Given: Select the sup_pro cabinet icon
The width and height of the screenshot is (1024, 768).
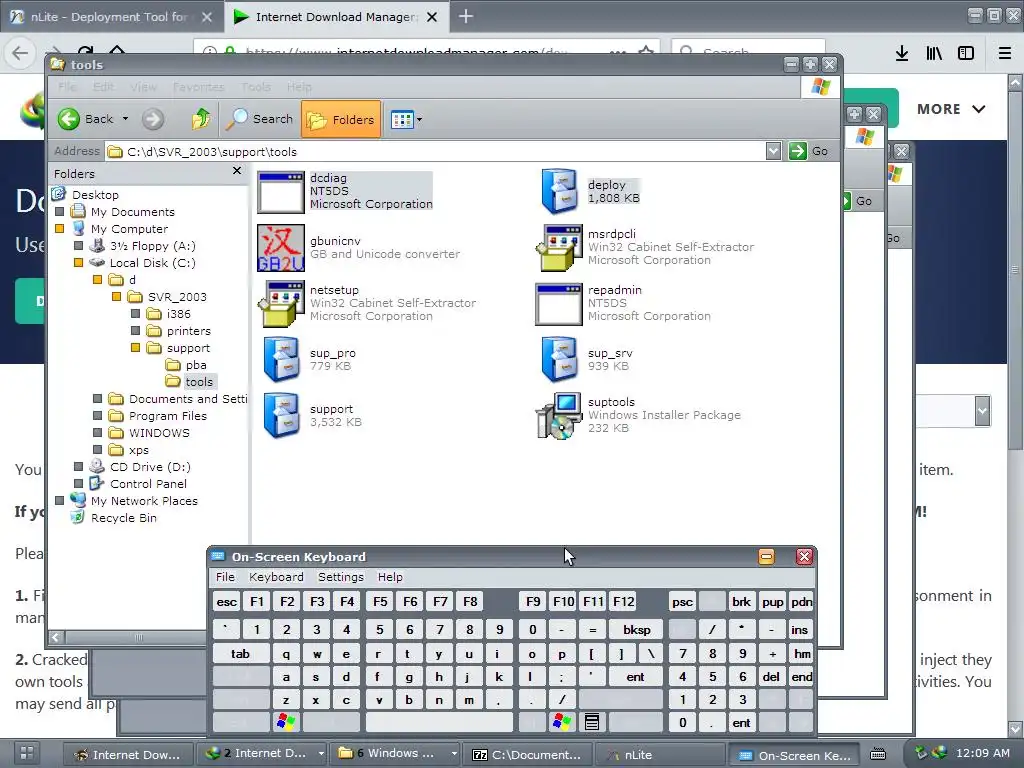Looking at the screenshot, I should [281, 359].
